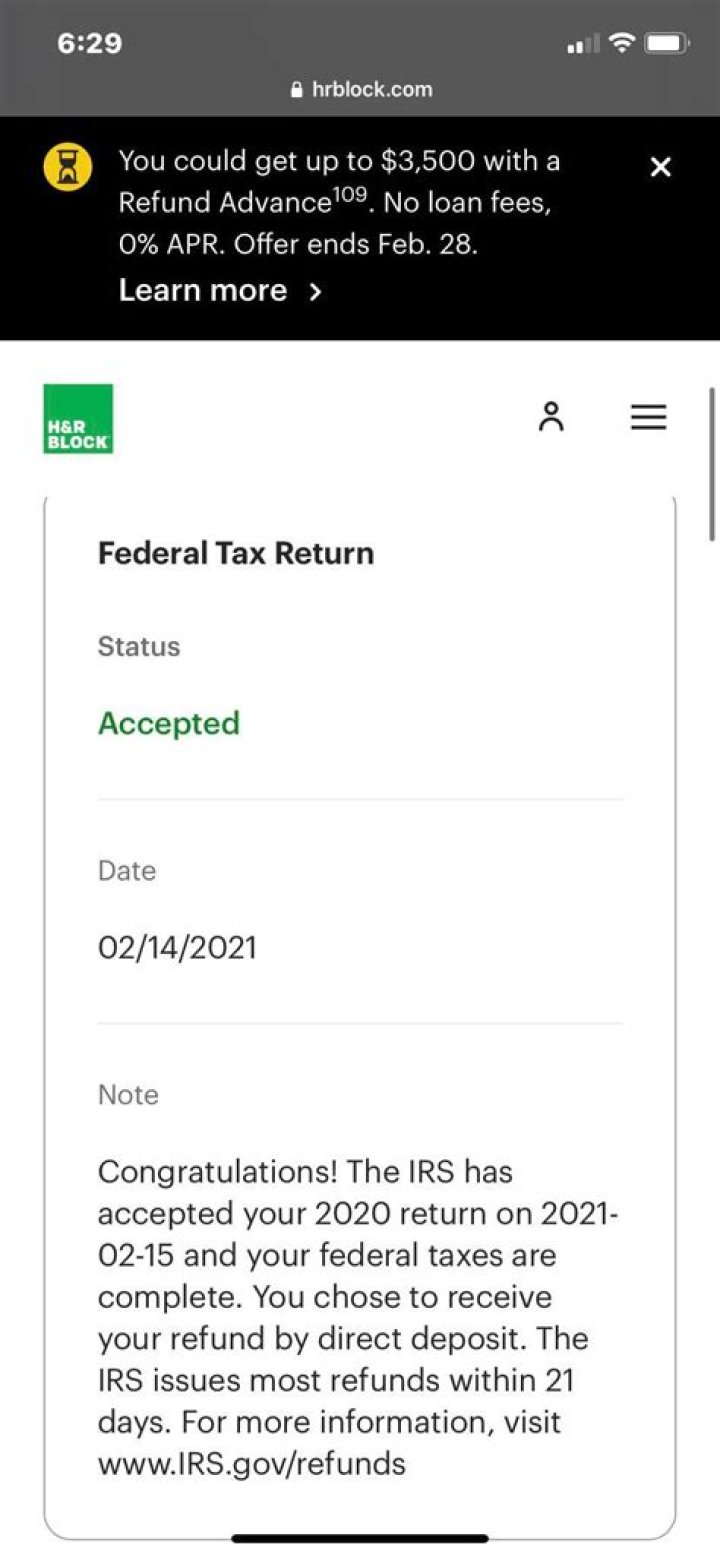Image resolution: width=720 pixels, height=1557 pixels.
Task: Tap the hourglass icon in banner
Action: [x=68, y=167]
